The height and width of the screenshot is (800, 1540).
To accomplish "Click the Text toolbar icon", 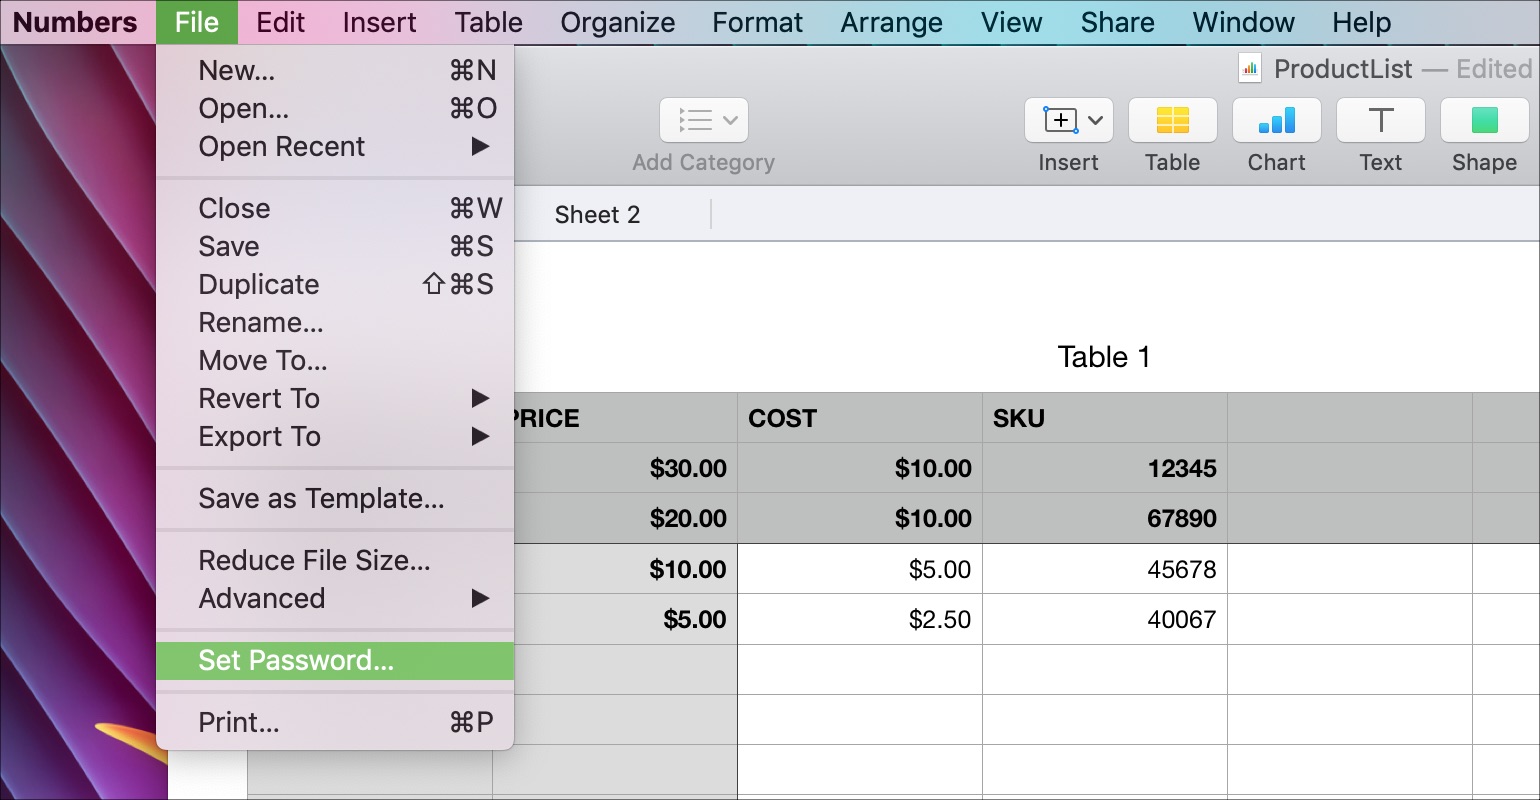I will click(1380, 121).
